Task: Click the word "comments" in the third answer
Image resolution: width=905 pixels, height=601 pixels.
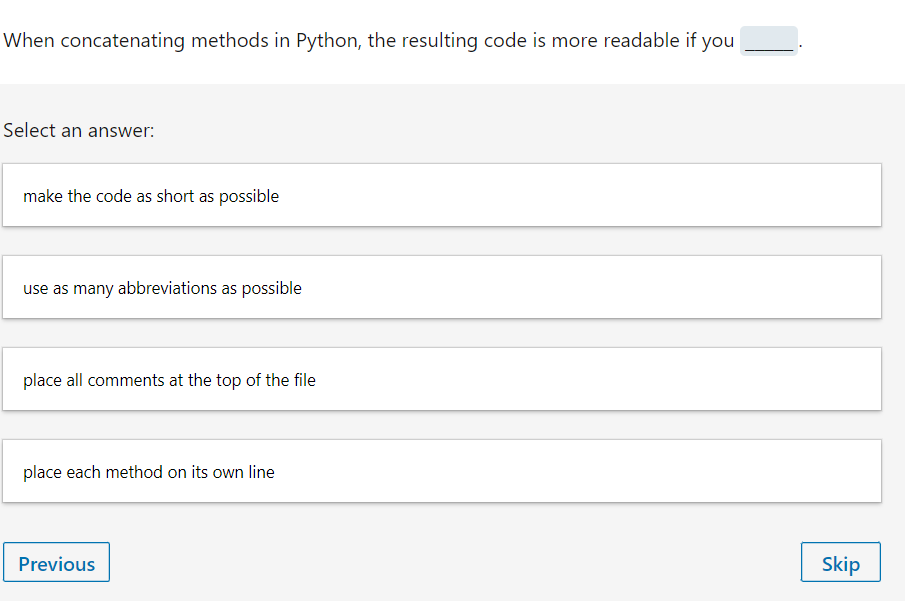Action: coord(122,380)
